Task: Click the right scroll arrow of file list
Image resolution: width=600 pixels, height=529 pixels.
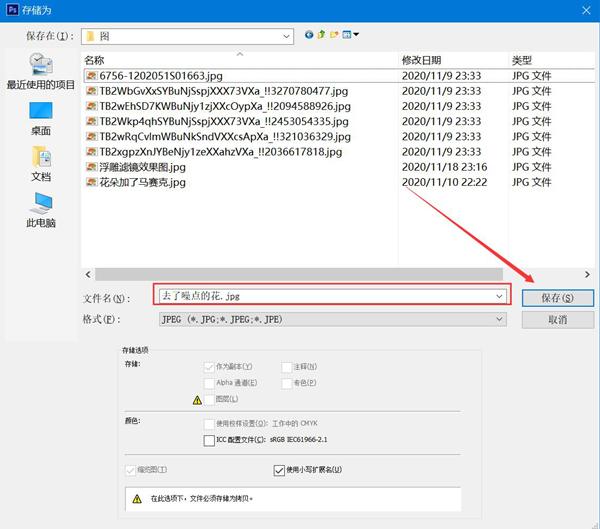Action: point(587,274)
